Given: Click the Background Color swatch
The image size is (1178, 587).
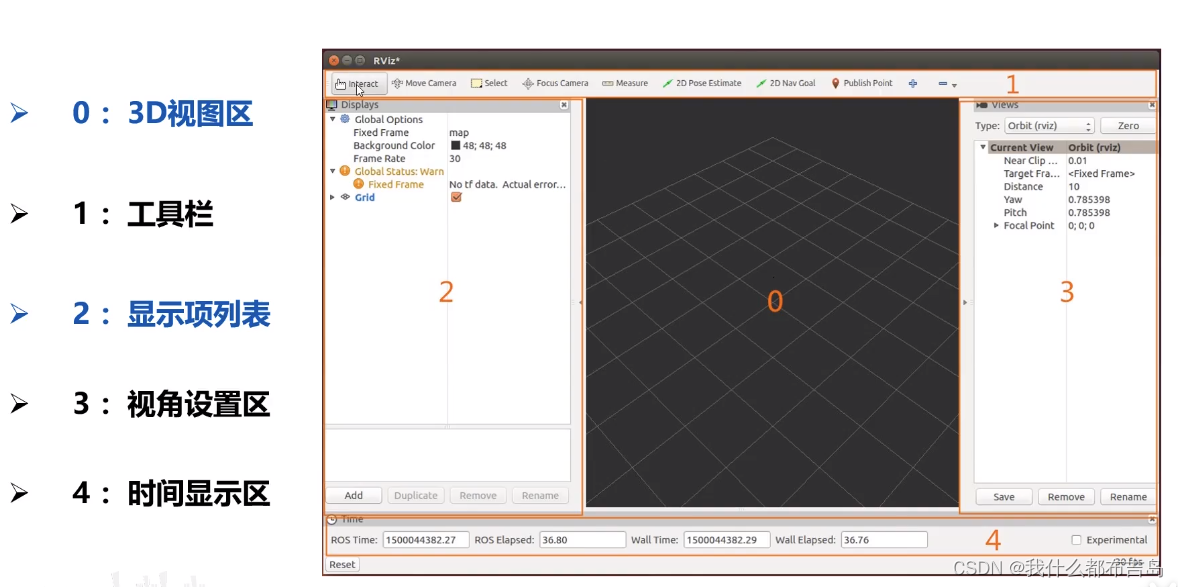Looking at the screenshot, I should 455,146.
